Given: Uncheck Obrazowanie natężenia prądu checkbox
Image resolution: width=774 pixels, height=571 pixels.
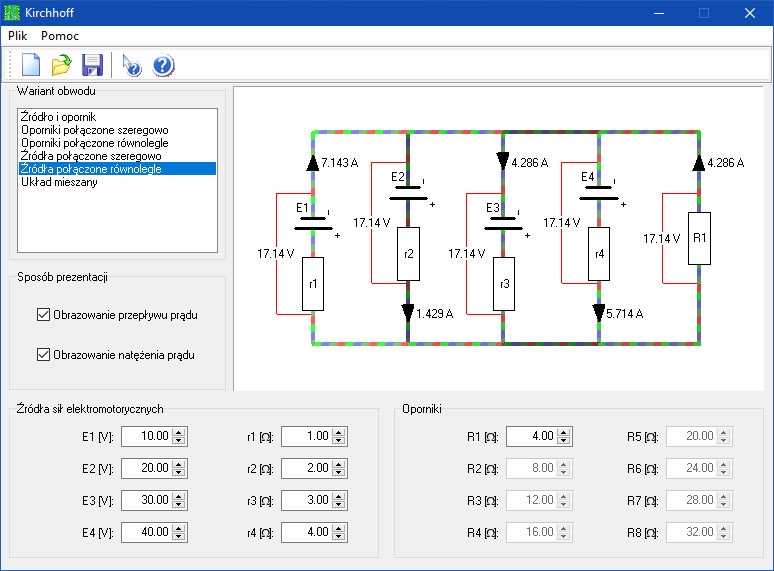Looking at the screenshot, I should [43, 355].
